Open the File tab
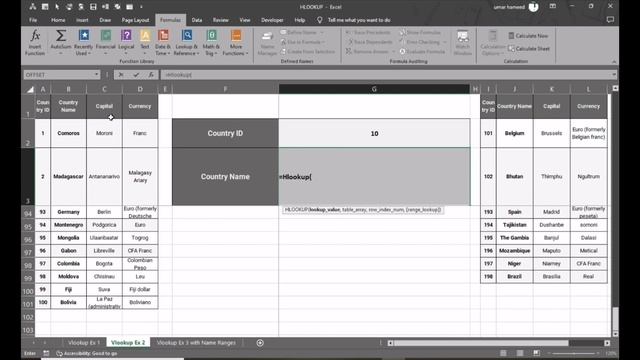The height and width of the screenshot is (360, 640). click(33, 20)
